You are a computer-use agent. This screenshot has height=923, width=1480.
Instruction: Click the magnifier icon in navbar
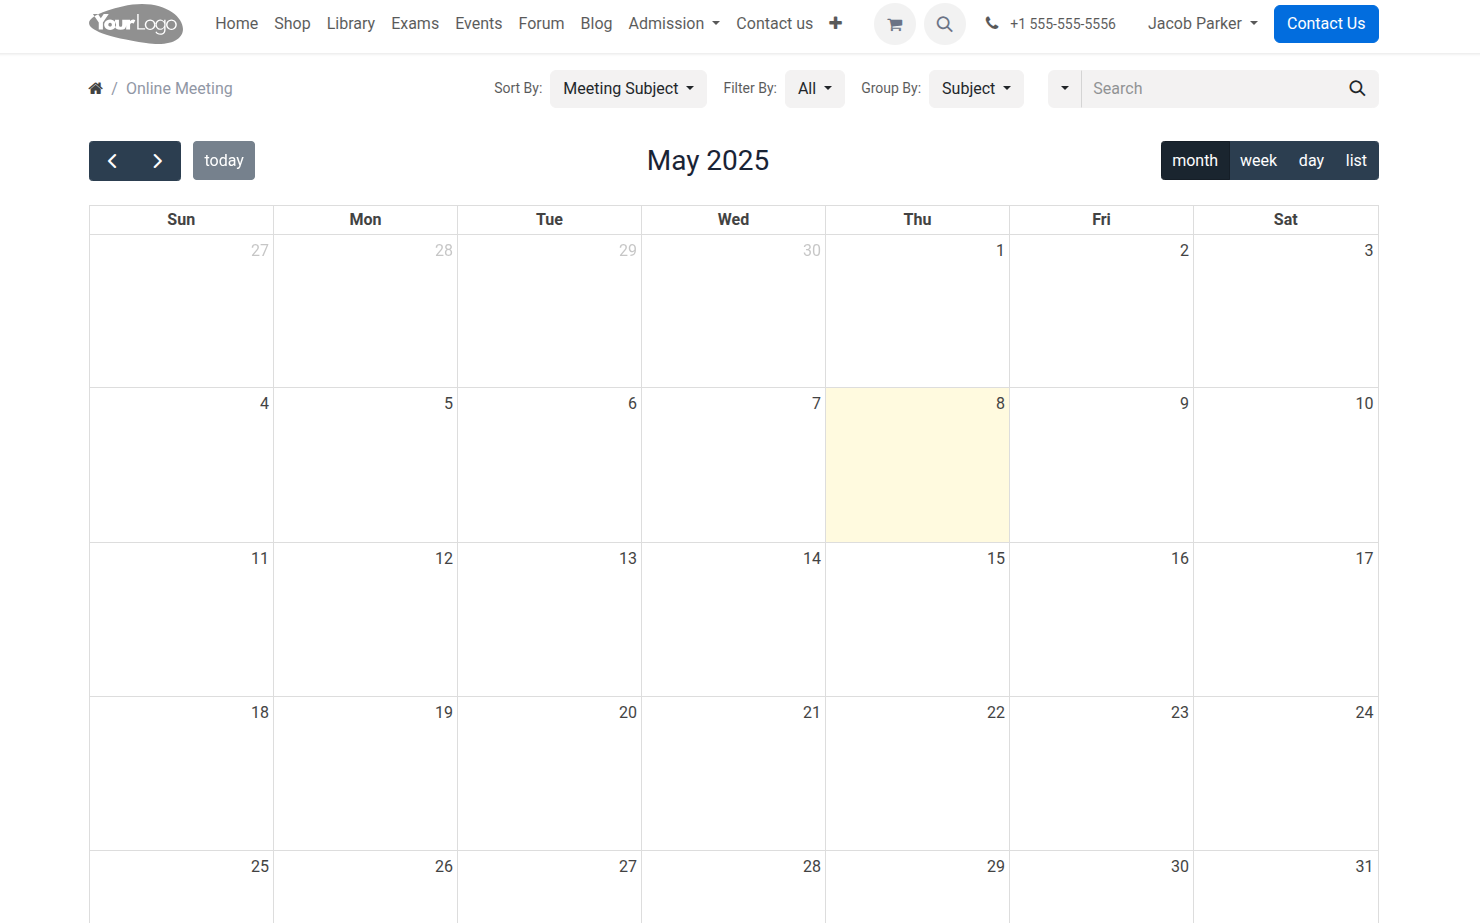(x=944, y=24)
